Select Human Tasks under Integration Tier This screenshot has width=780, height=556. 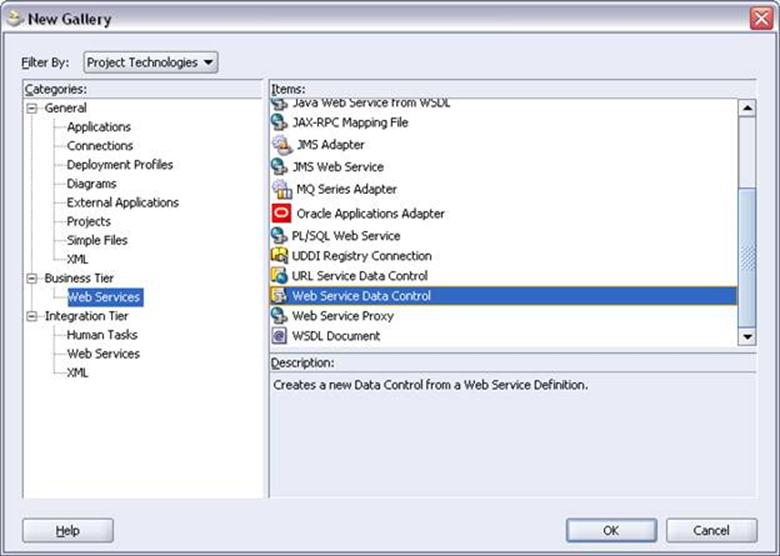pyautogui.click(x=102, y=335)
